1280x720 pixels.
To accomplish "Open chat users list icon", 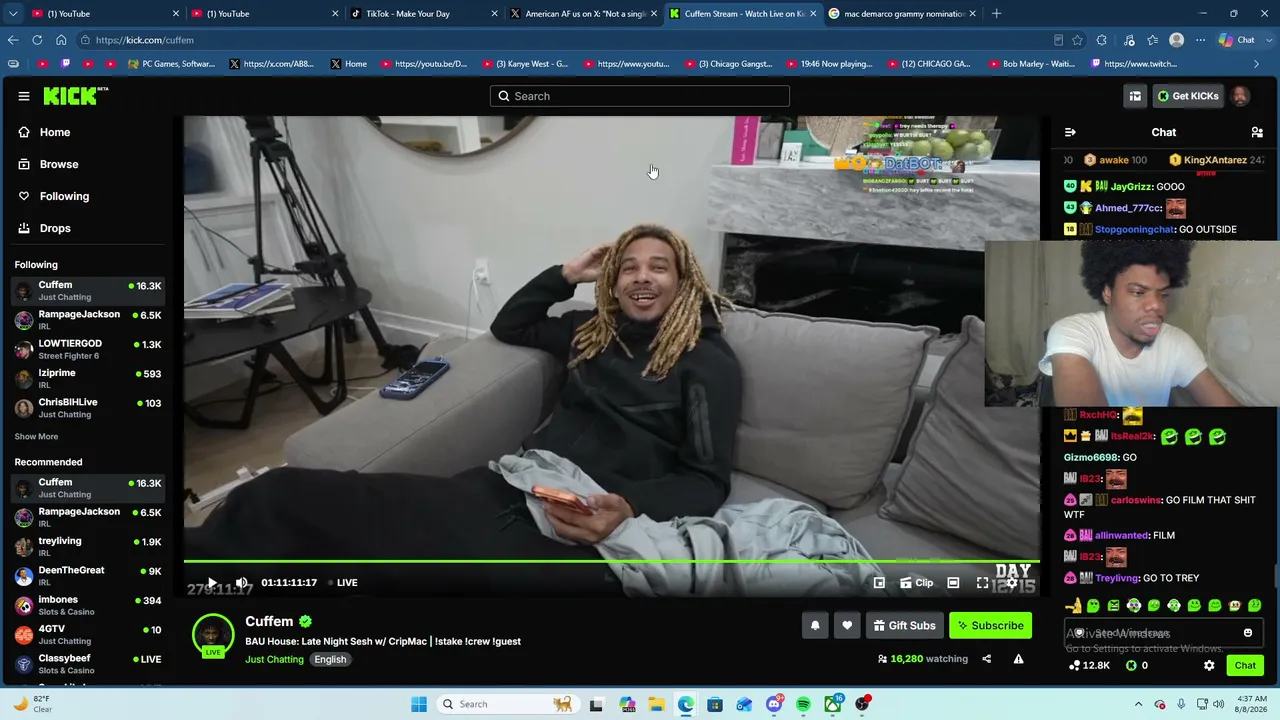I will (x=1257, y=132).
